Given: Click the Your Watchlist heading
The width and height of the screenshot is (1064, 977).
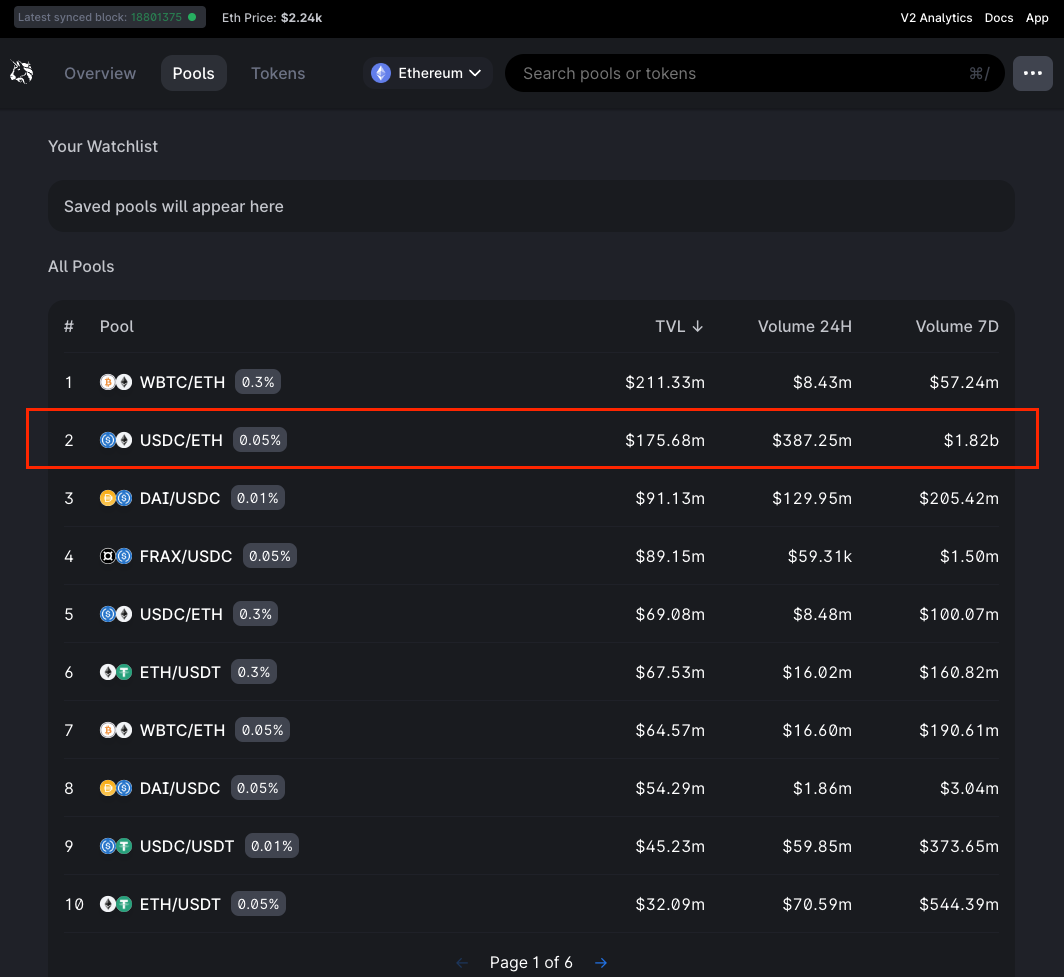Looking at the screenshot, I should tap(103, 147).
